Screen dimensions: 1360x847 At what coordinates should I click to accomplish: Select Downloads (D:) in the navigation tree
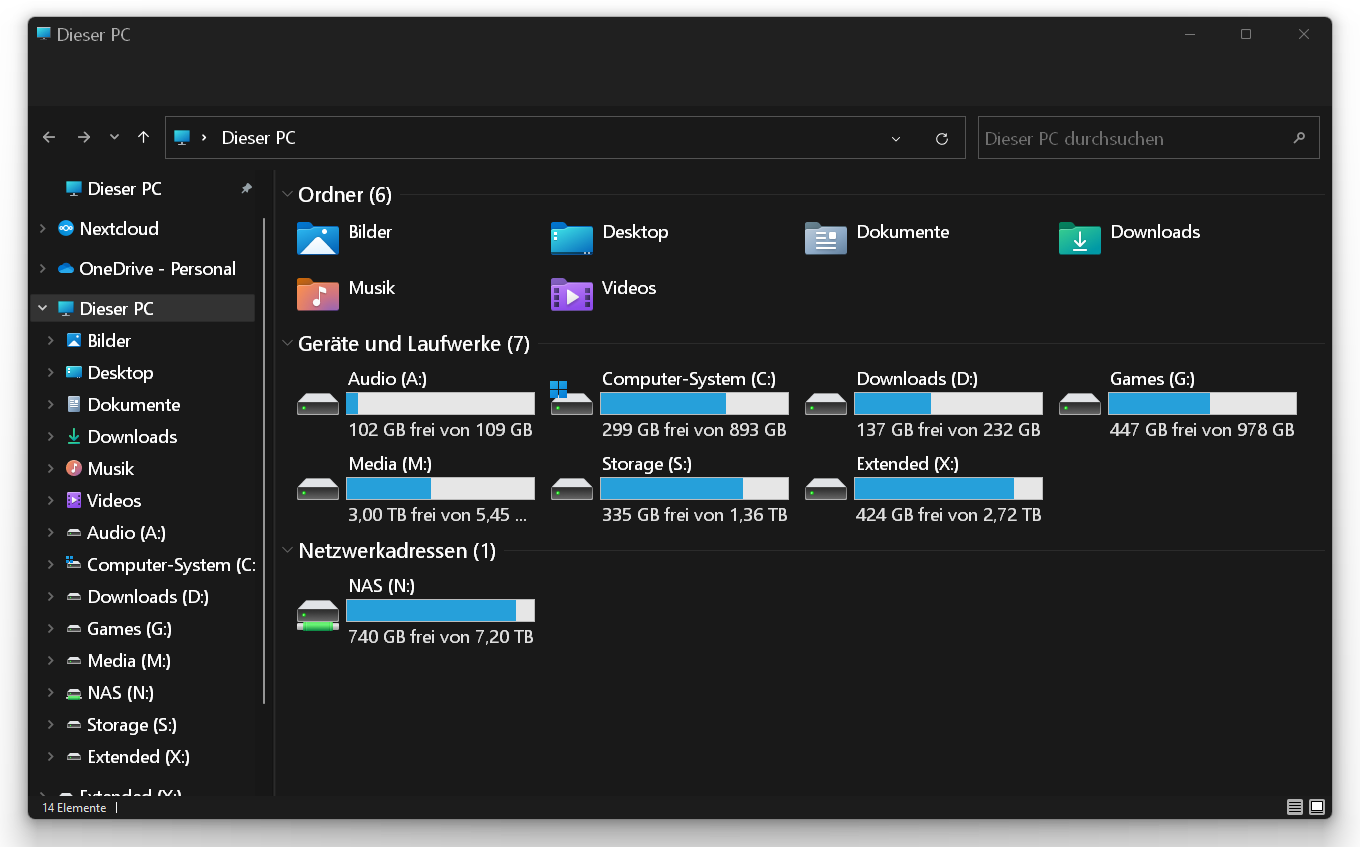[x=148, y=597]
